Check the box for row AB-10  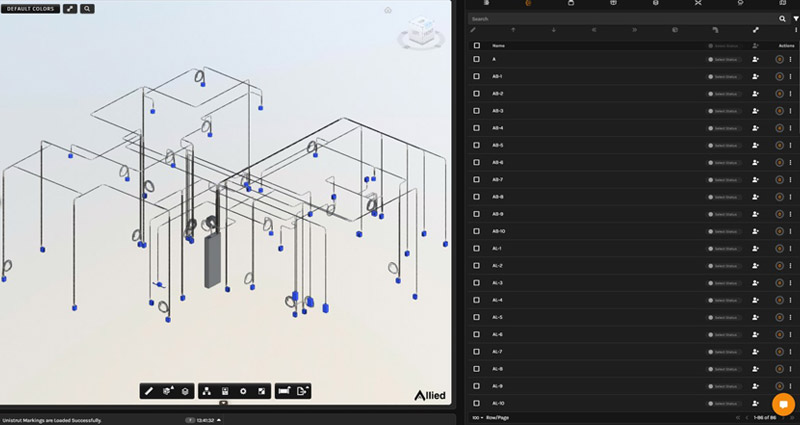coord(477,231)
